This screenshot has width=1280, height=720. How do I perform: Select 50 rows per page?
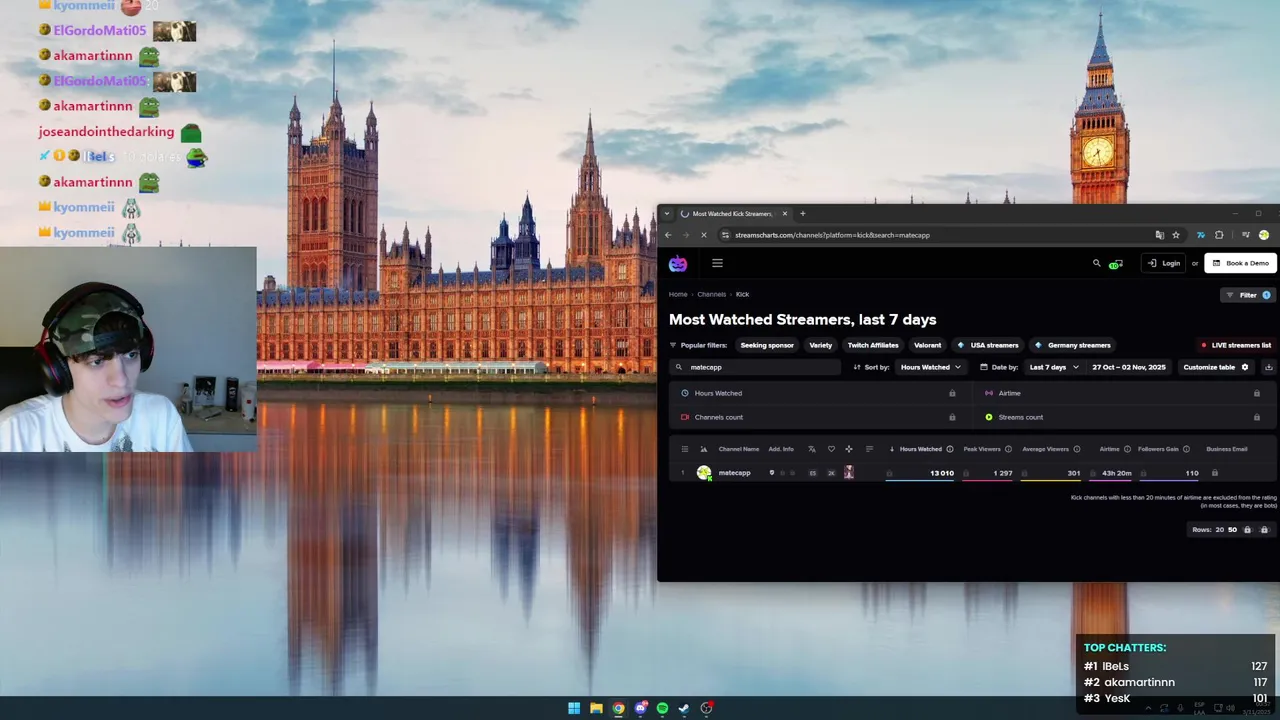pos(1232,530)
